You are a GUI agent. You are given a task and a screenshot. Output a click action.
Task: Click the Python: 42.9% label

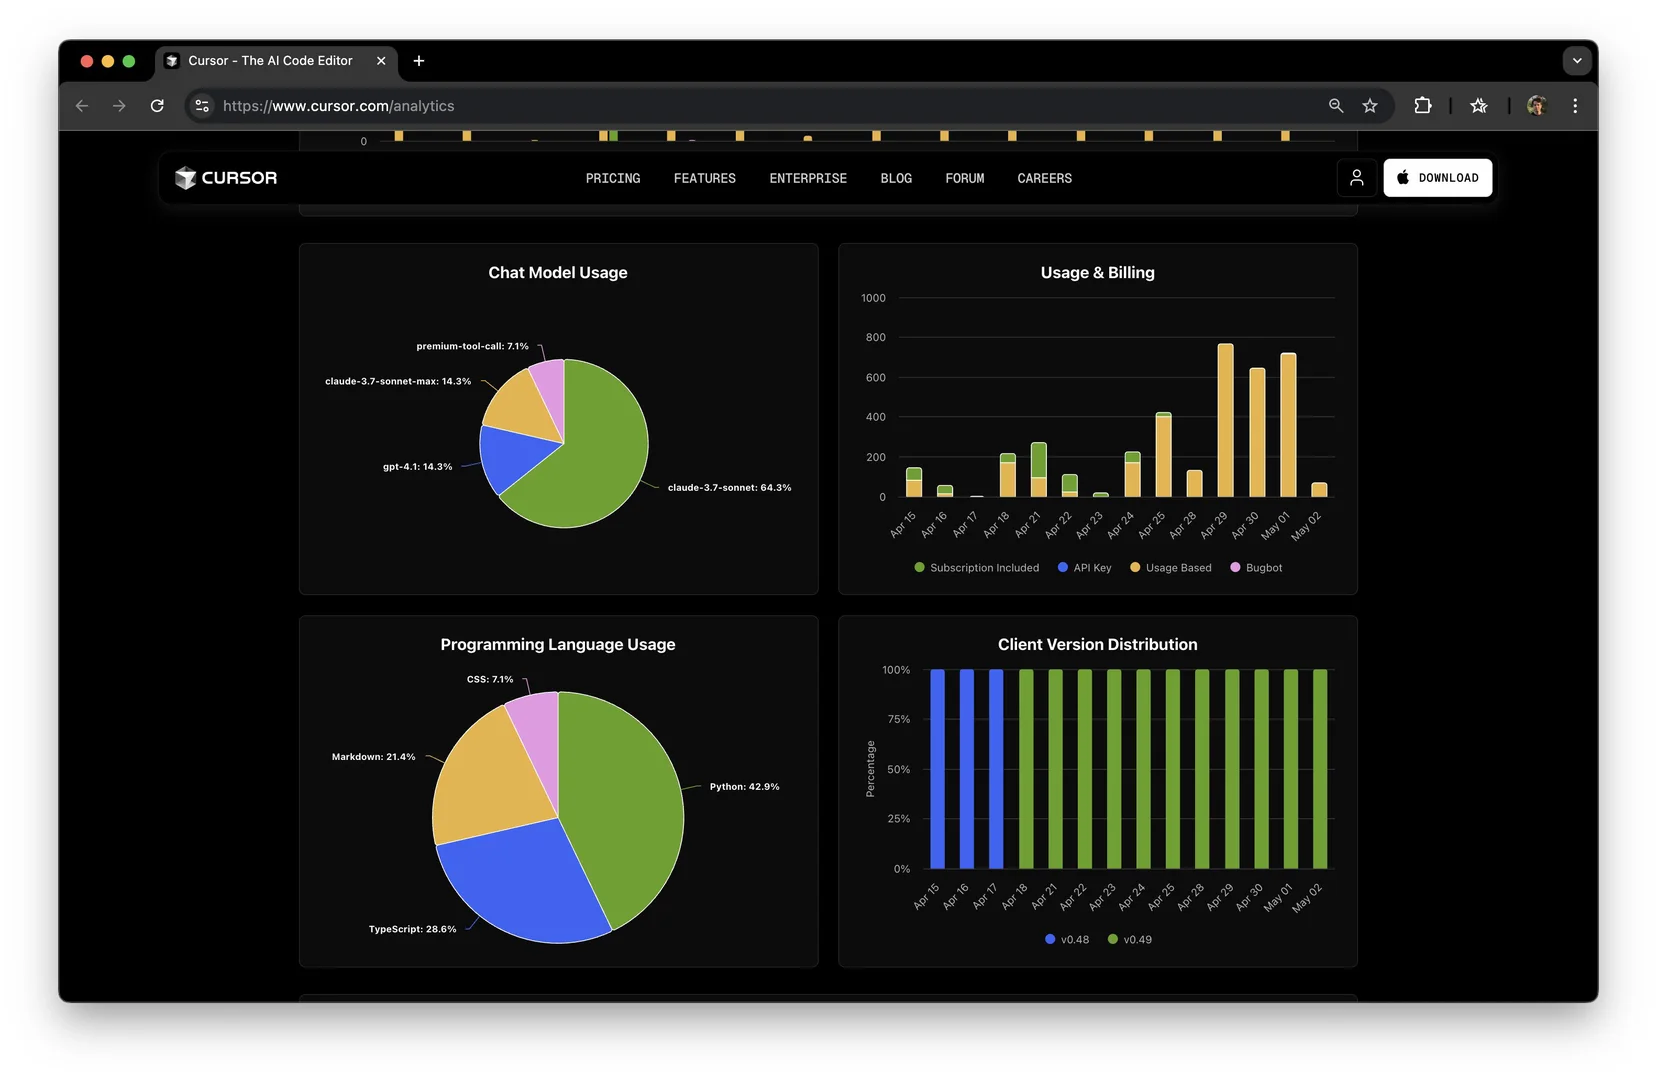[x=744, y=787]
